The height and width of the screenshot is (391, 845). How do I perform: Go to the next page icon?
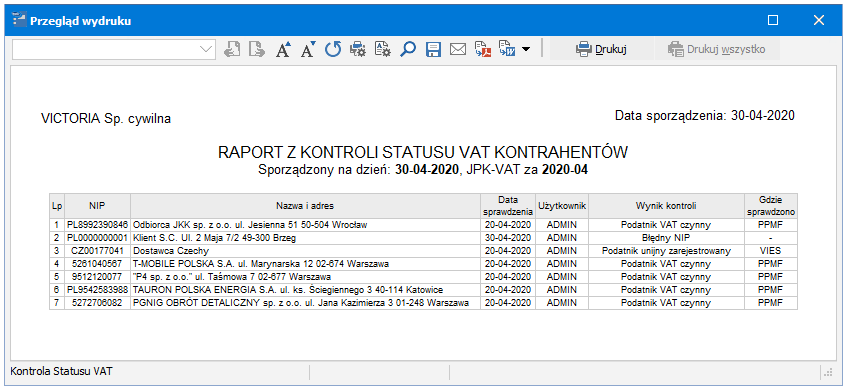pos(257,50)
